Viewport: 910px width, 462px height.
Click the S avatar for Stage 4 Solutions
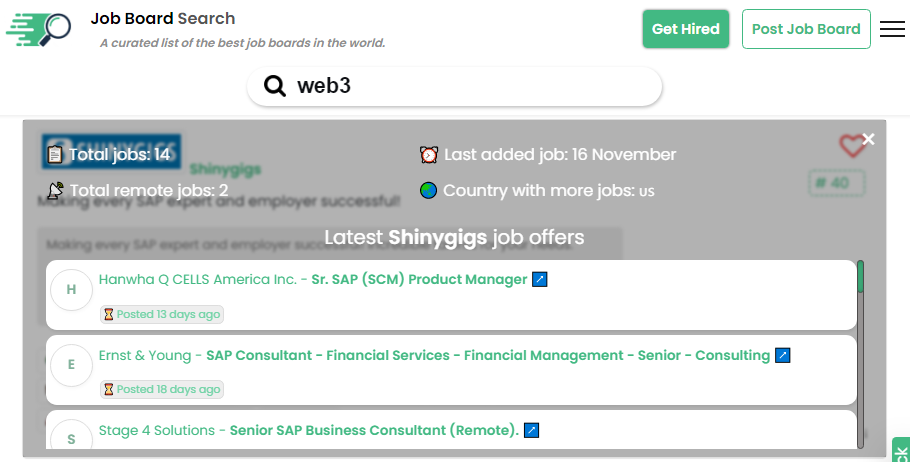(x=71, y=438)
